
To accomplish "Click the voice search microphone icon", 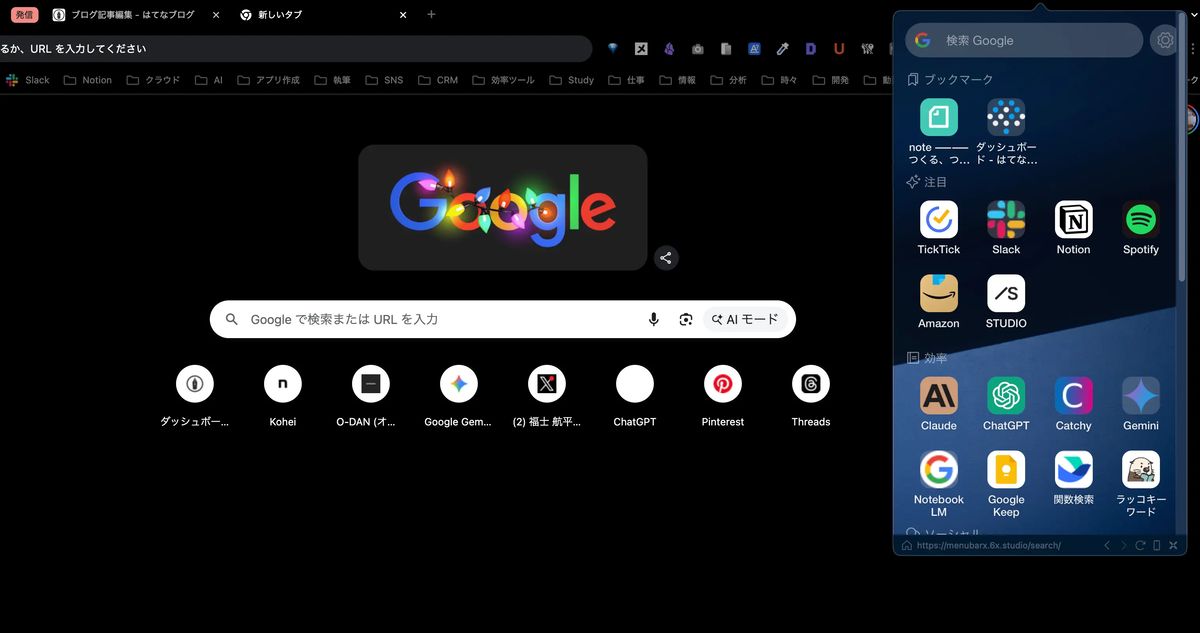I will click(x=654, y=320).
